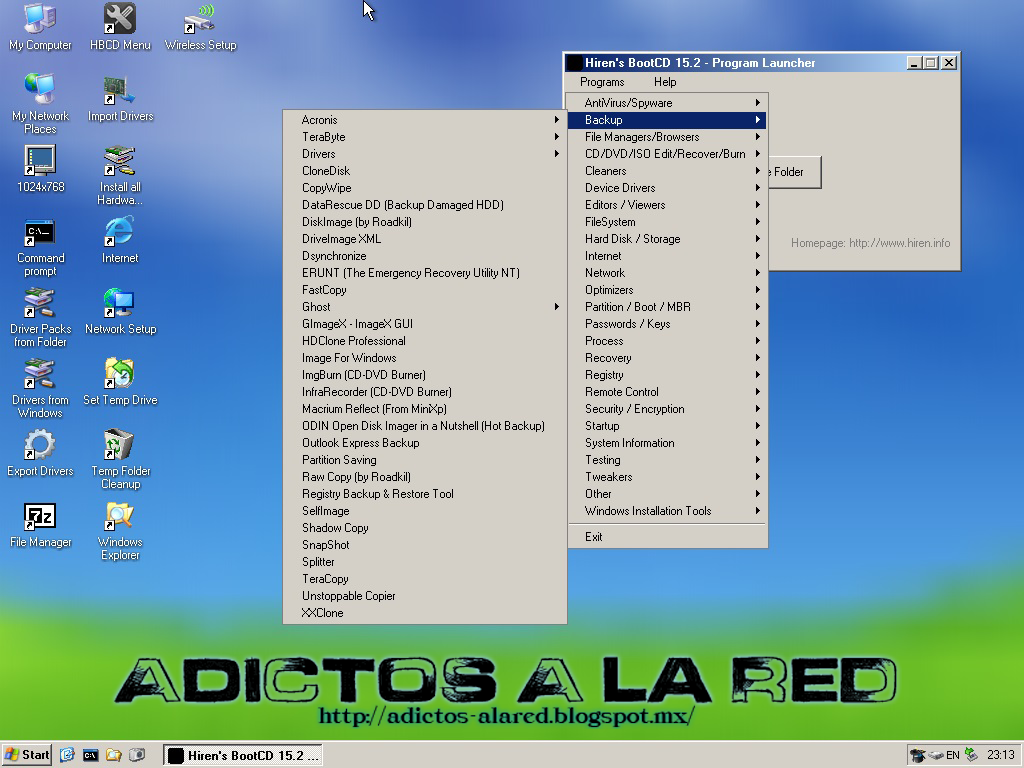Open My Computer desktop icon
The image size is (1024, 768).
[x=40, y=27]
